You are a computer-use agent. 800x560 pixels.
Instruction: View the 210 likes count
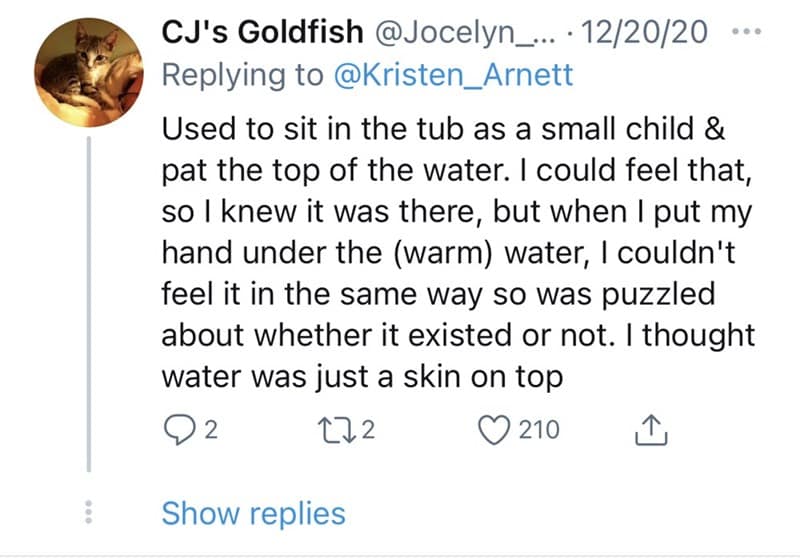(538, 431)
